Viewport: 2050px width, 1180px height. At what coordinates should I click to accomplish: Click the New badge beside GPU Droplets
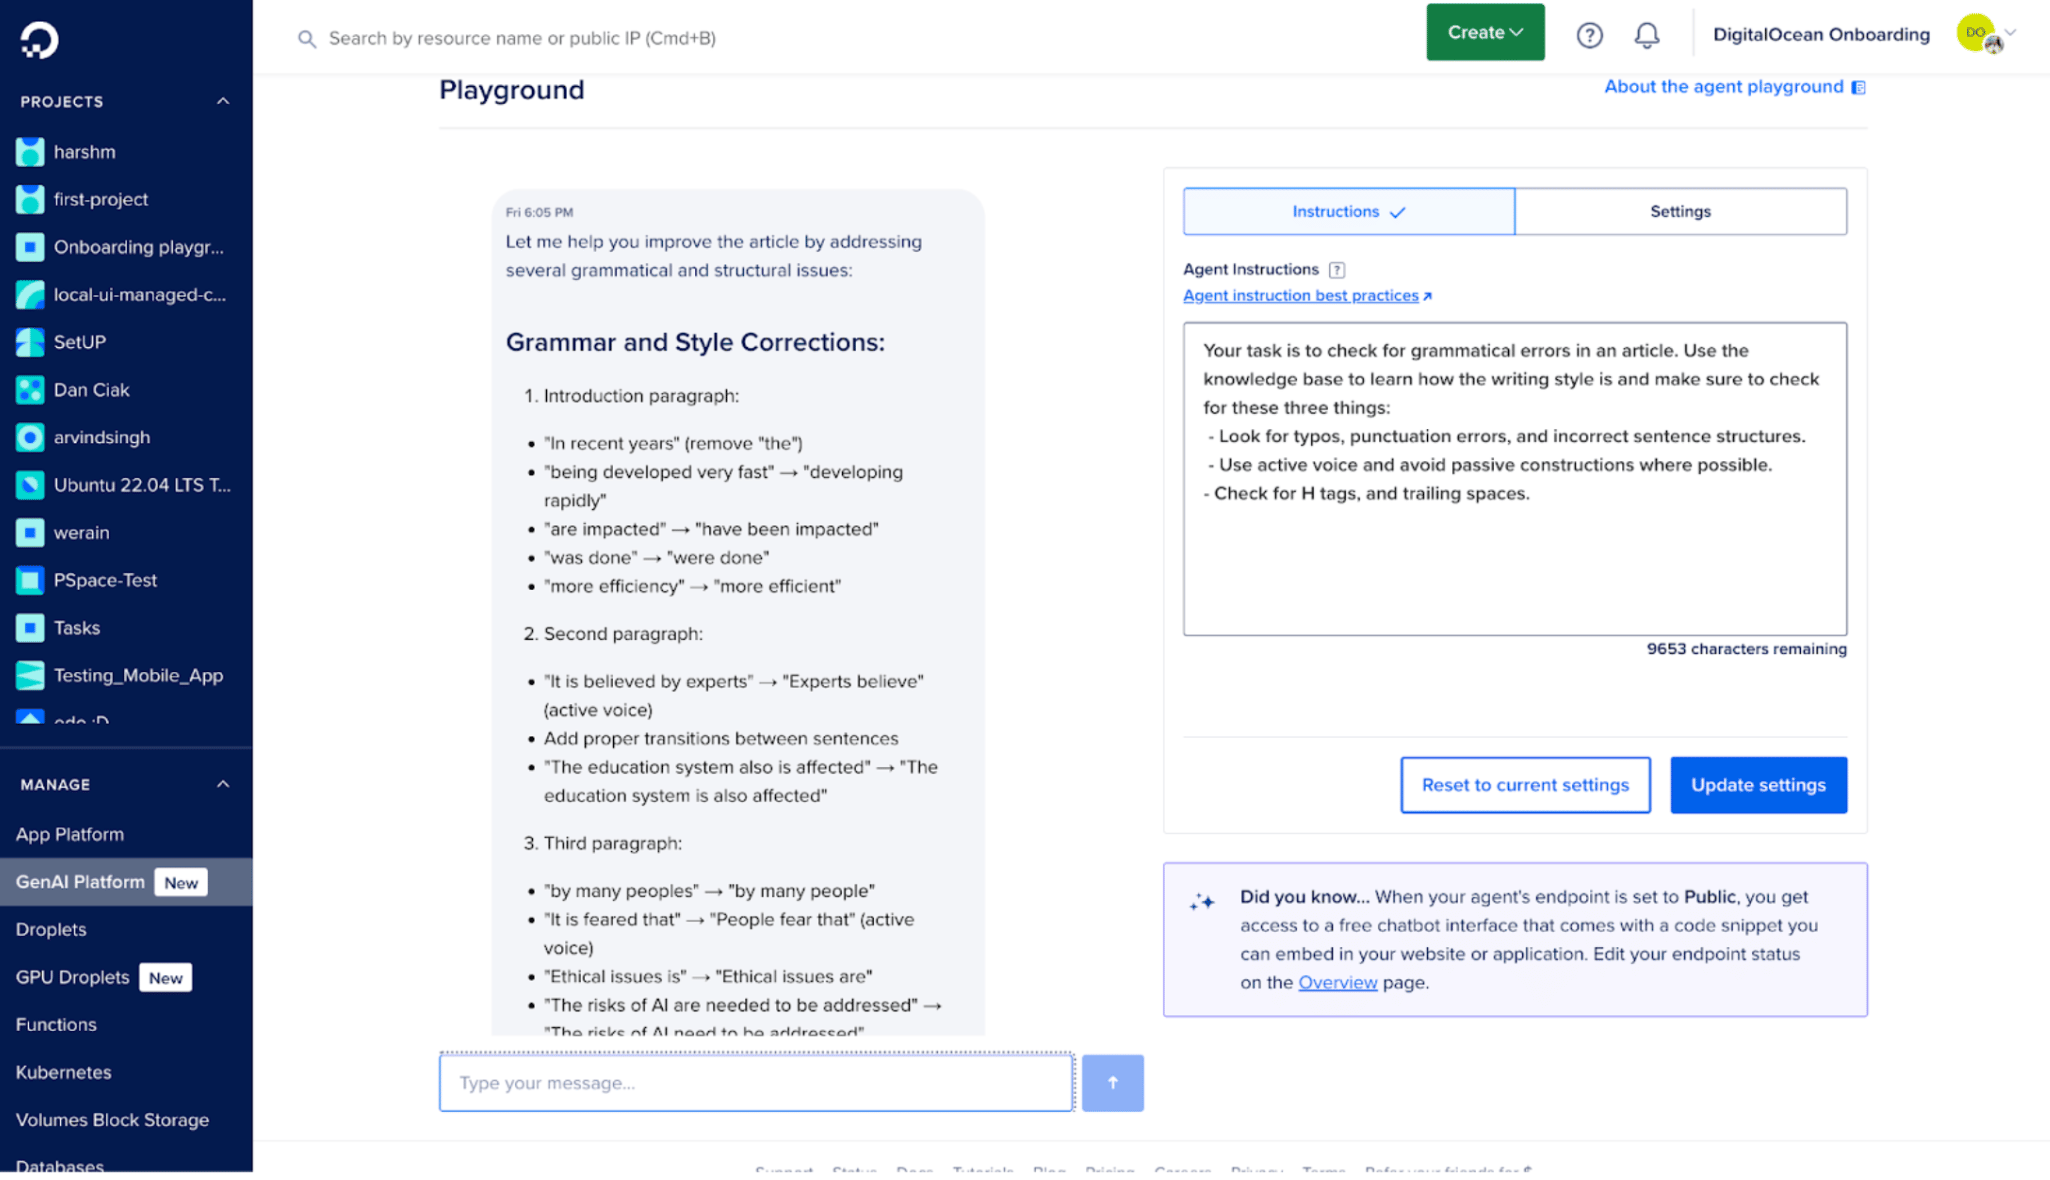pos(166,977)
